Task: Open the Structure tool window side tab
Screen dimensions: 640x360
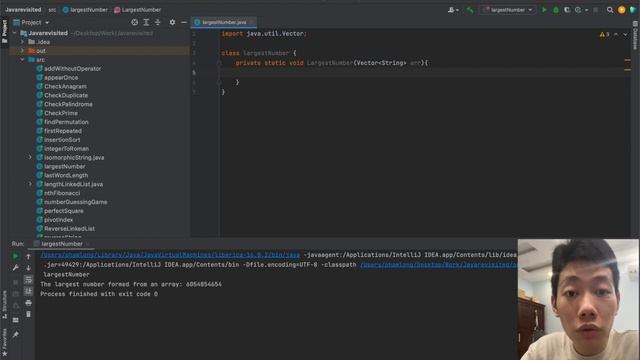Action: [x=4, y=304]
